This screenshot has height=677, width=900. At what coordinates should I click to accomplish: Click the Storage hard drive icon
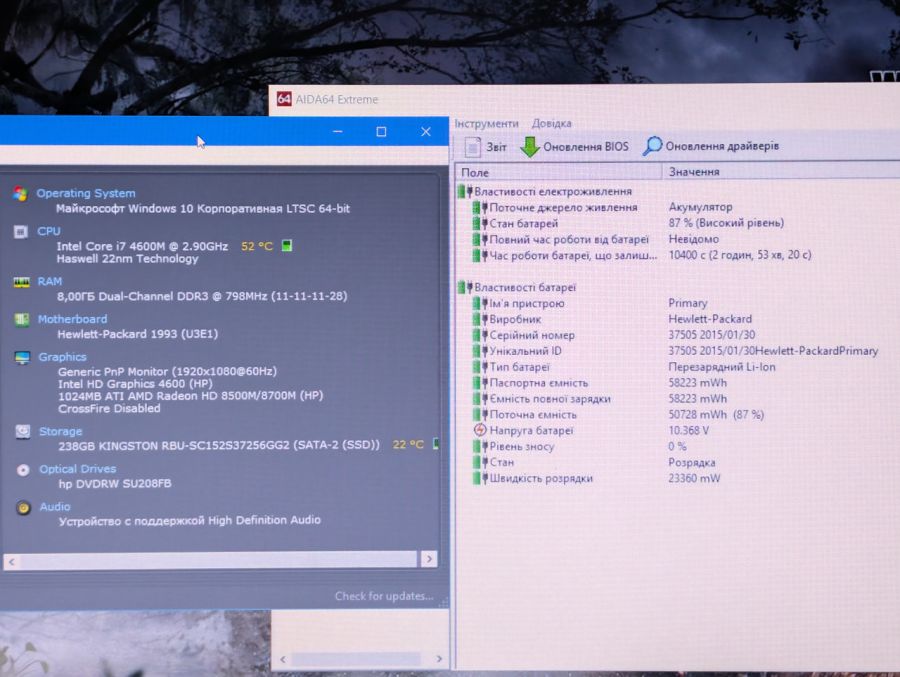click(23, 431)
